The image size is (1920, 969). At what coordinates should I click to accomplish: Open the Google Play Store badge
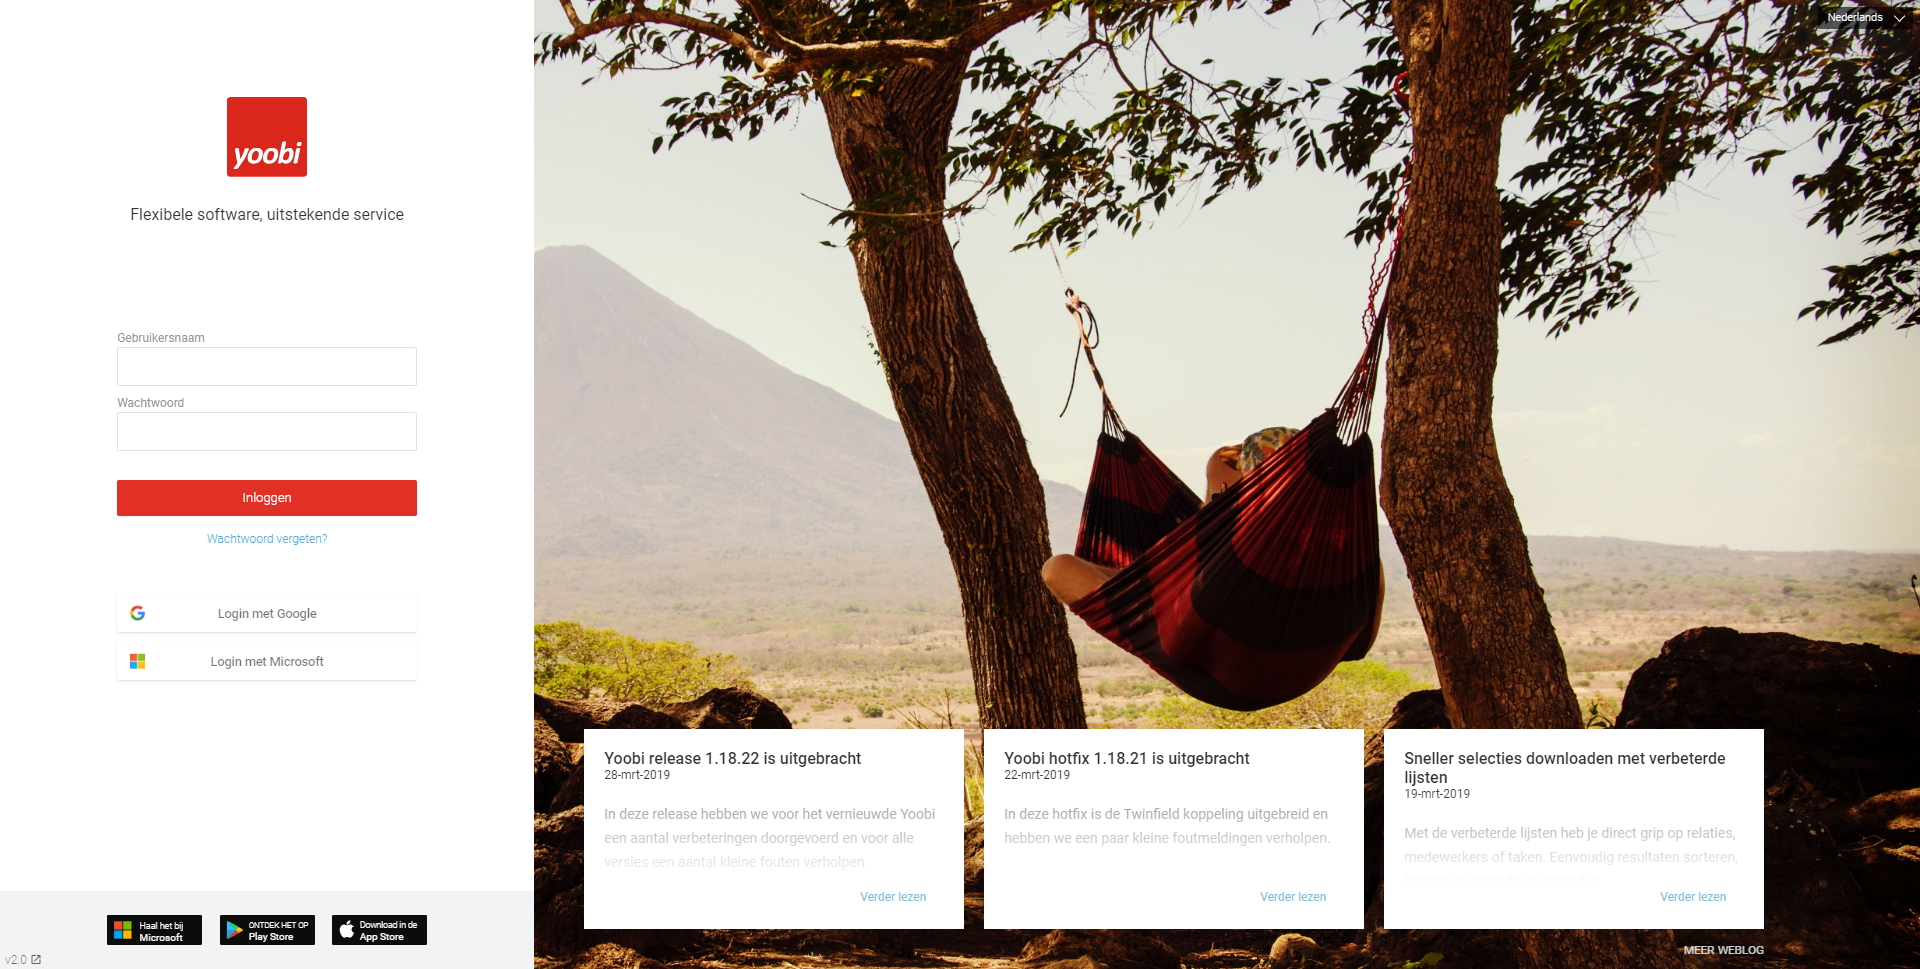267,930
